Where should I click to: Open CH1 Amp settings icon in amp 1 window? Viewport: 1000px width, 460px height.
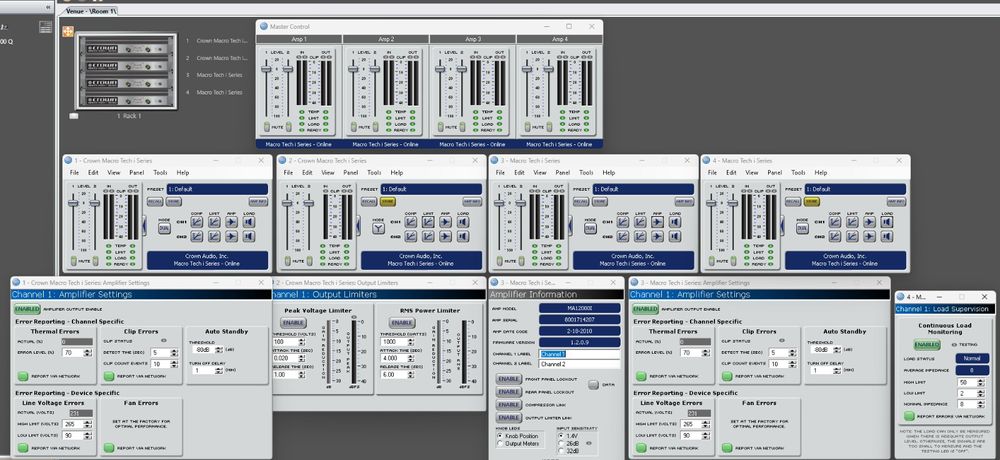(x=231, y=222)
